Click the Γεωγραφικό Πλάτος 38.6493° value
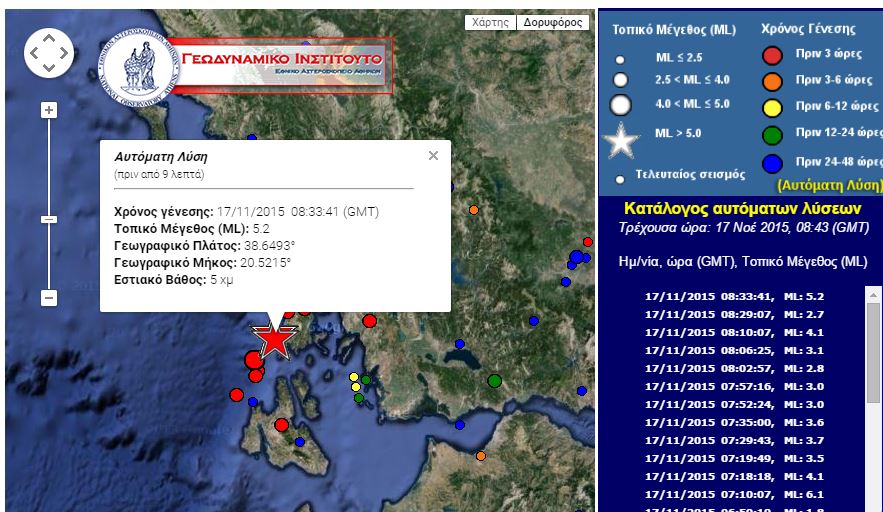The width and height of the screenshot is (883, 512). pyautogui.click(x=269, y=246)
